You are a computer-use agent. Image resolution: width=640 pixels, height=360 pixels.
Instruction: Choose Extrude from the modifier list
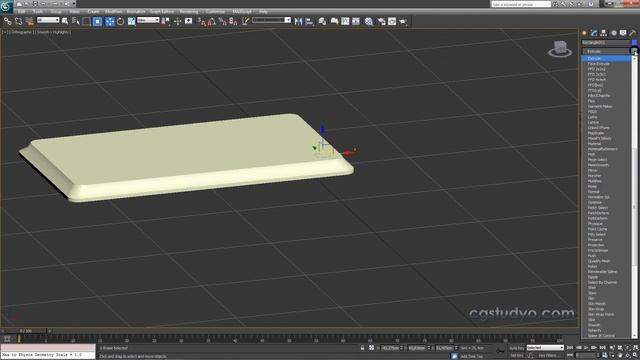[606, 59]
